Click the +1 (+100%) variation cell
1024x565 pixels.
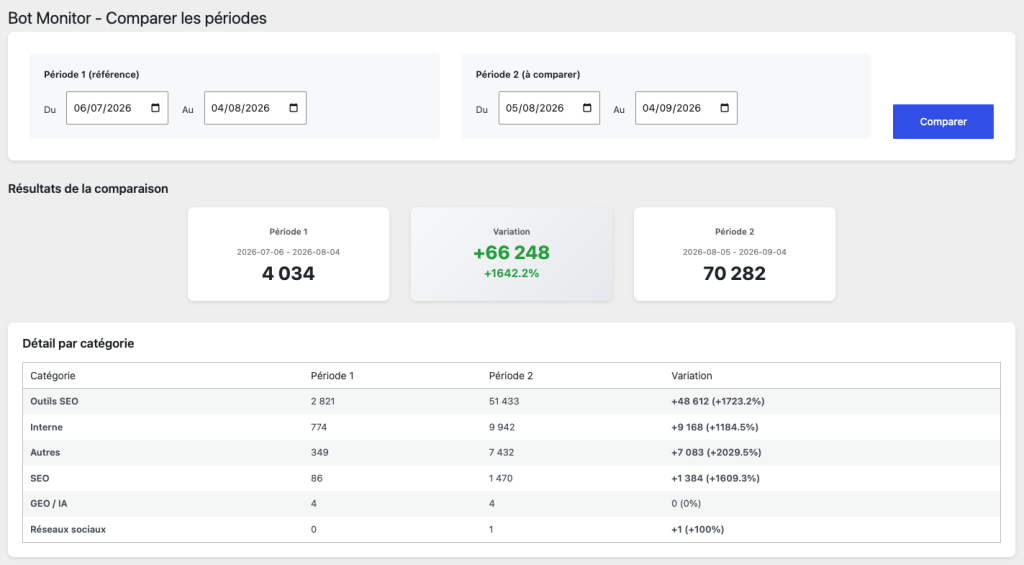click(697, 529)
